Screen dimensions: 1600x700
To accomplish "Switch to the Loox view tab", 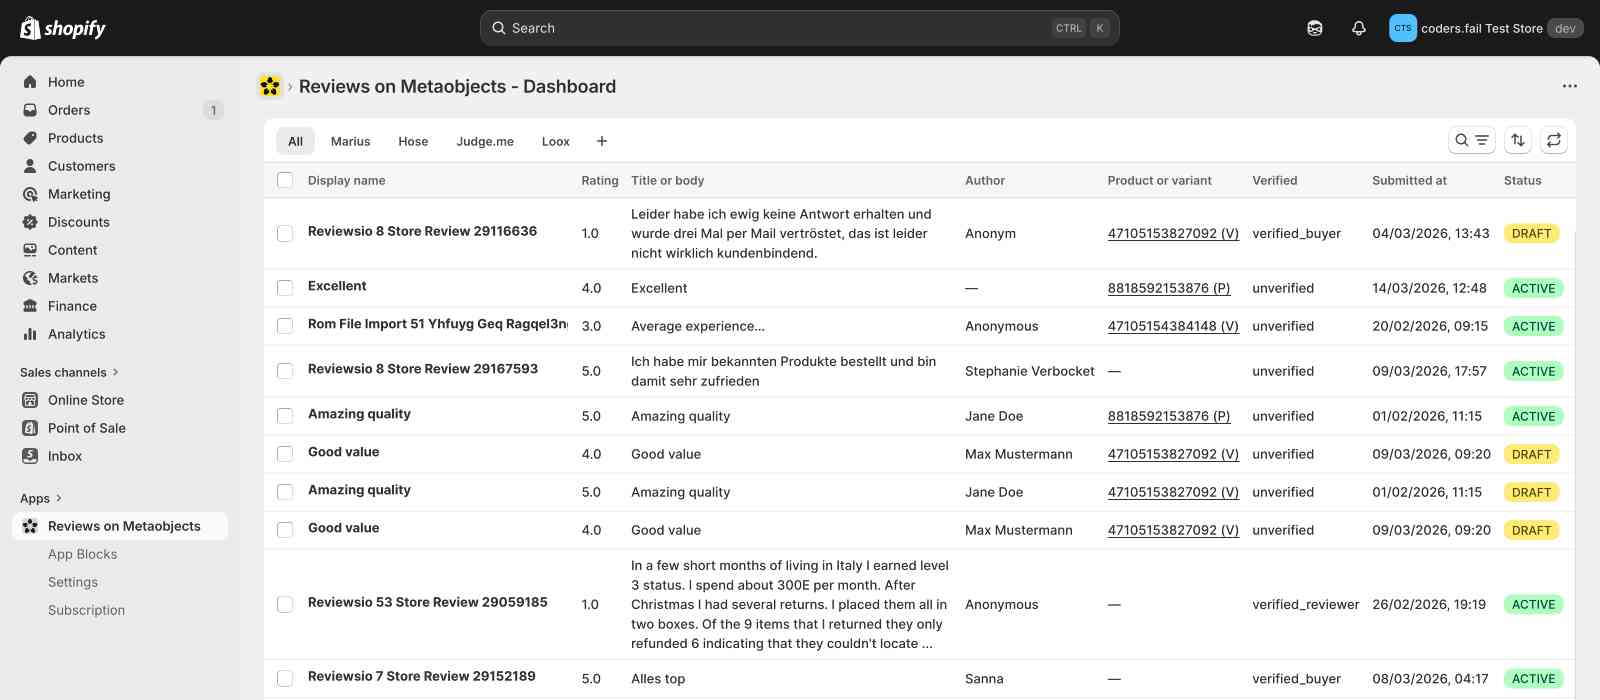I will click(556, 141).
